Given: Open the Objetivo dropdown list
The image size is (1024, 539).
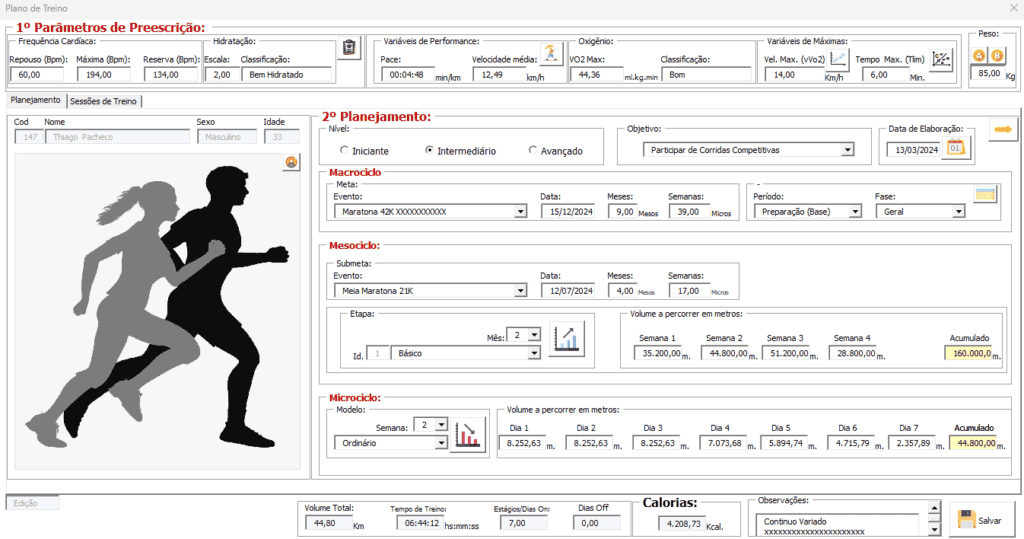Looking at the screenshot, I should [x=847, y=150].
